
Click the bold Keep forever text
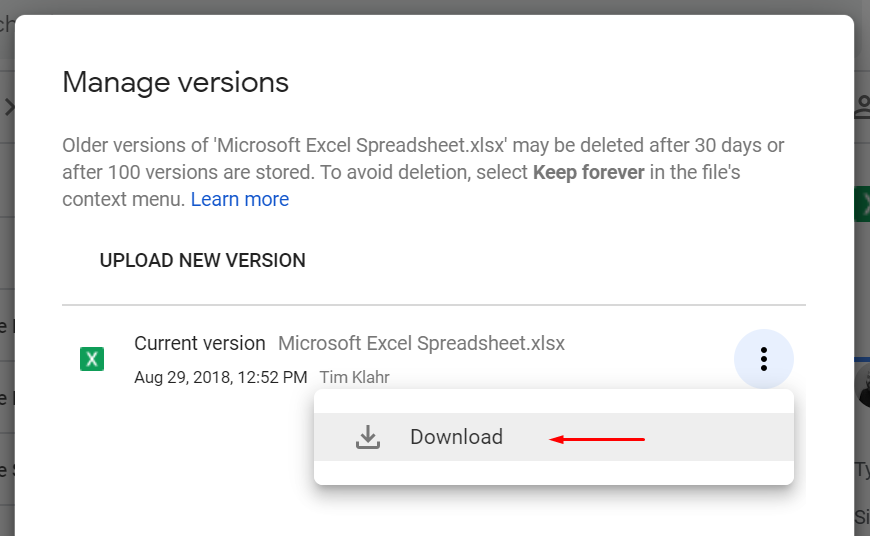tap(588, 172)
